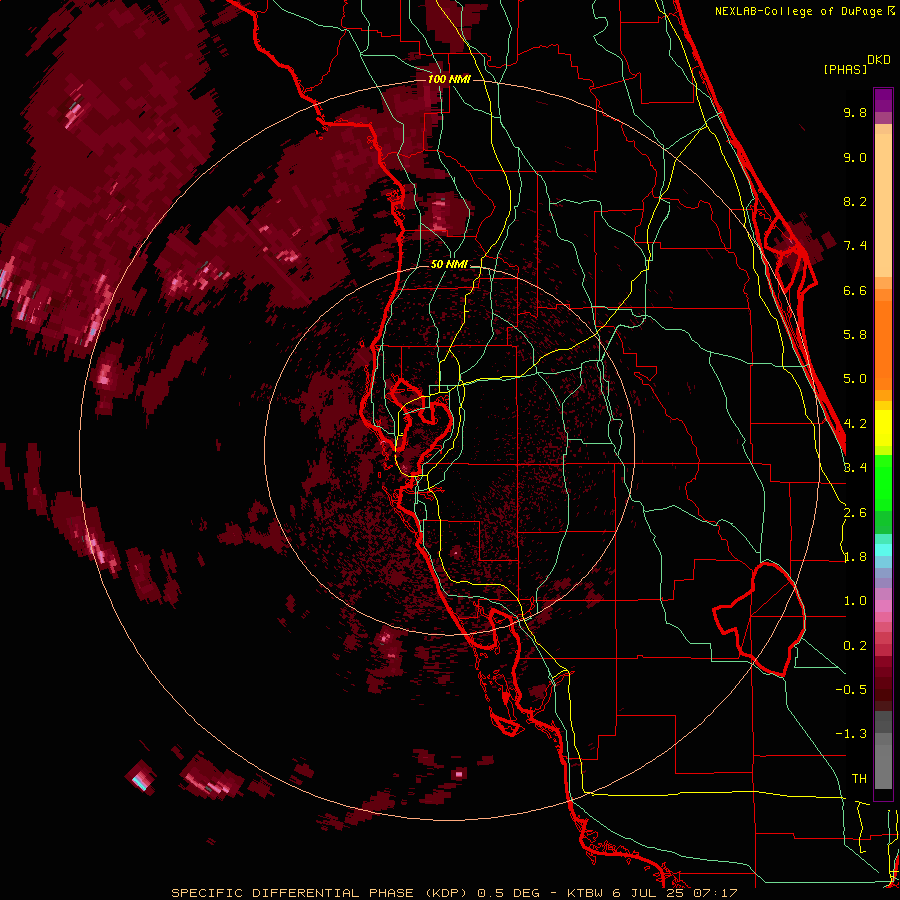The image size is (900, 900).
Task: Click the NEXLAB-College of DuPage label
Action: coord(799,11)
